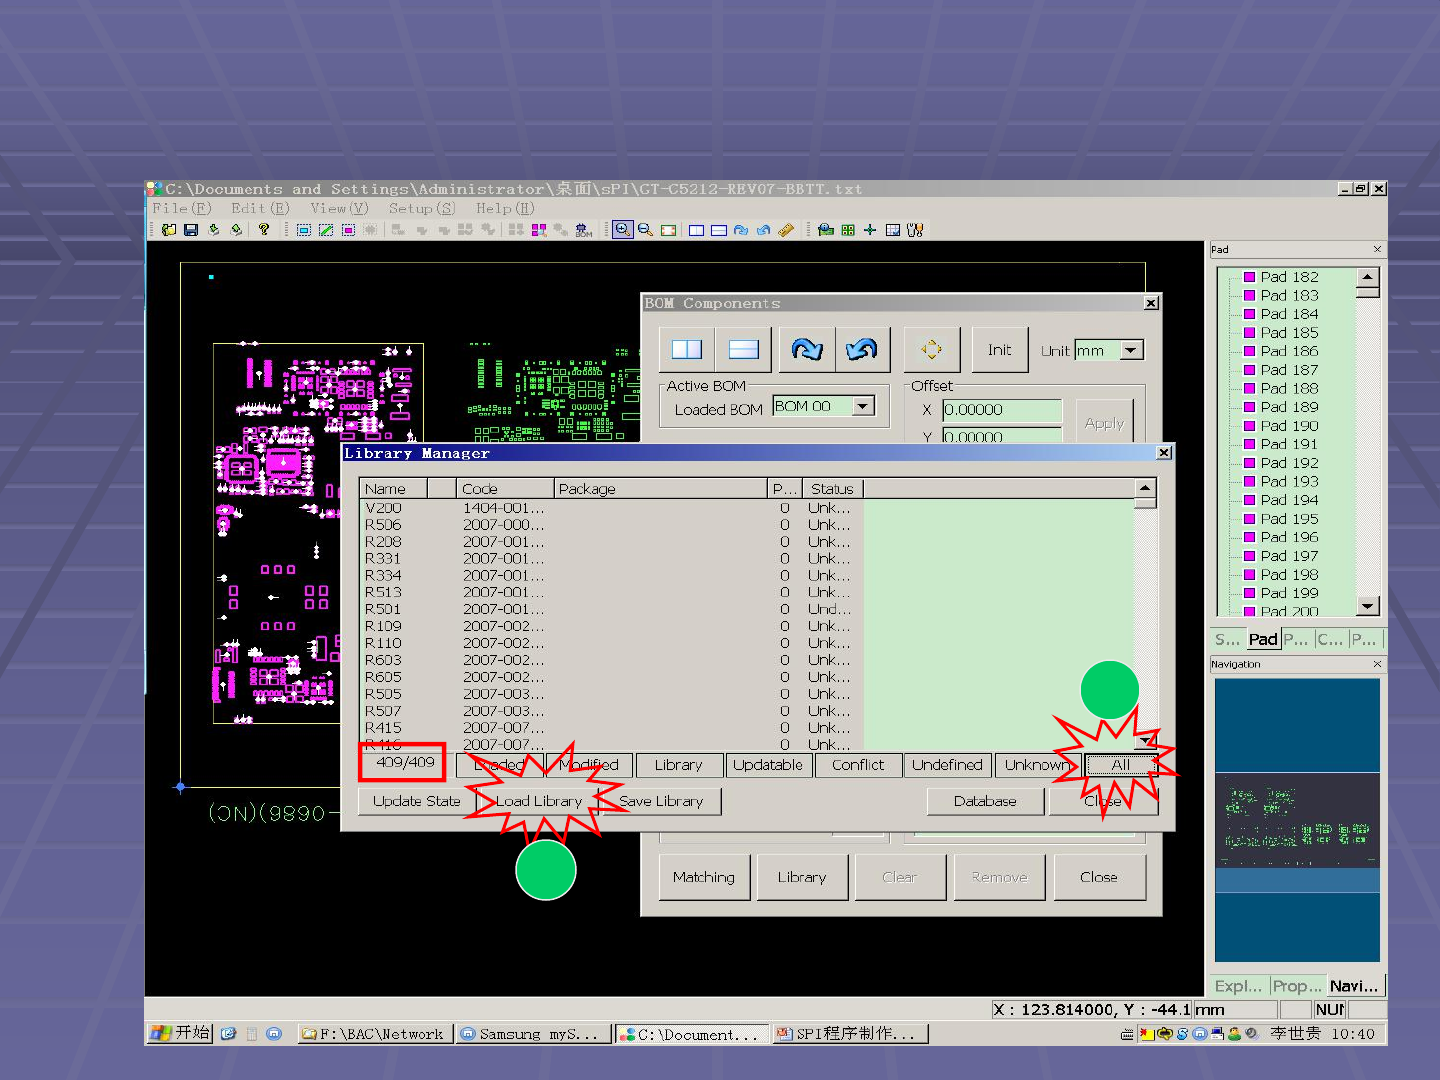Click the horizontal split button in BOM Components
Viewport: 1440px width, 1080px height.
pos(744,349)
